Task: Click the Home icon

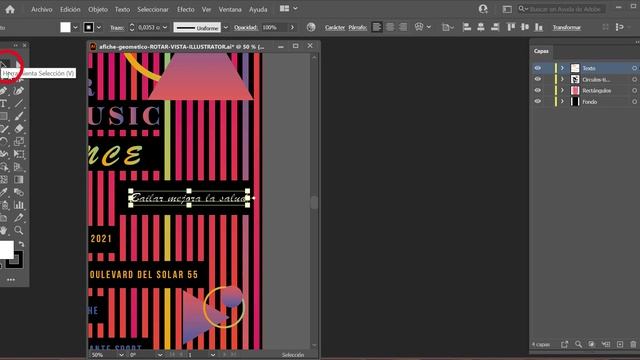Action: coord(10,9)
